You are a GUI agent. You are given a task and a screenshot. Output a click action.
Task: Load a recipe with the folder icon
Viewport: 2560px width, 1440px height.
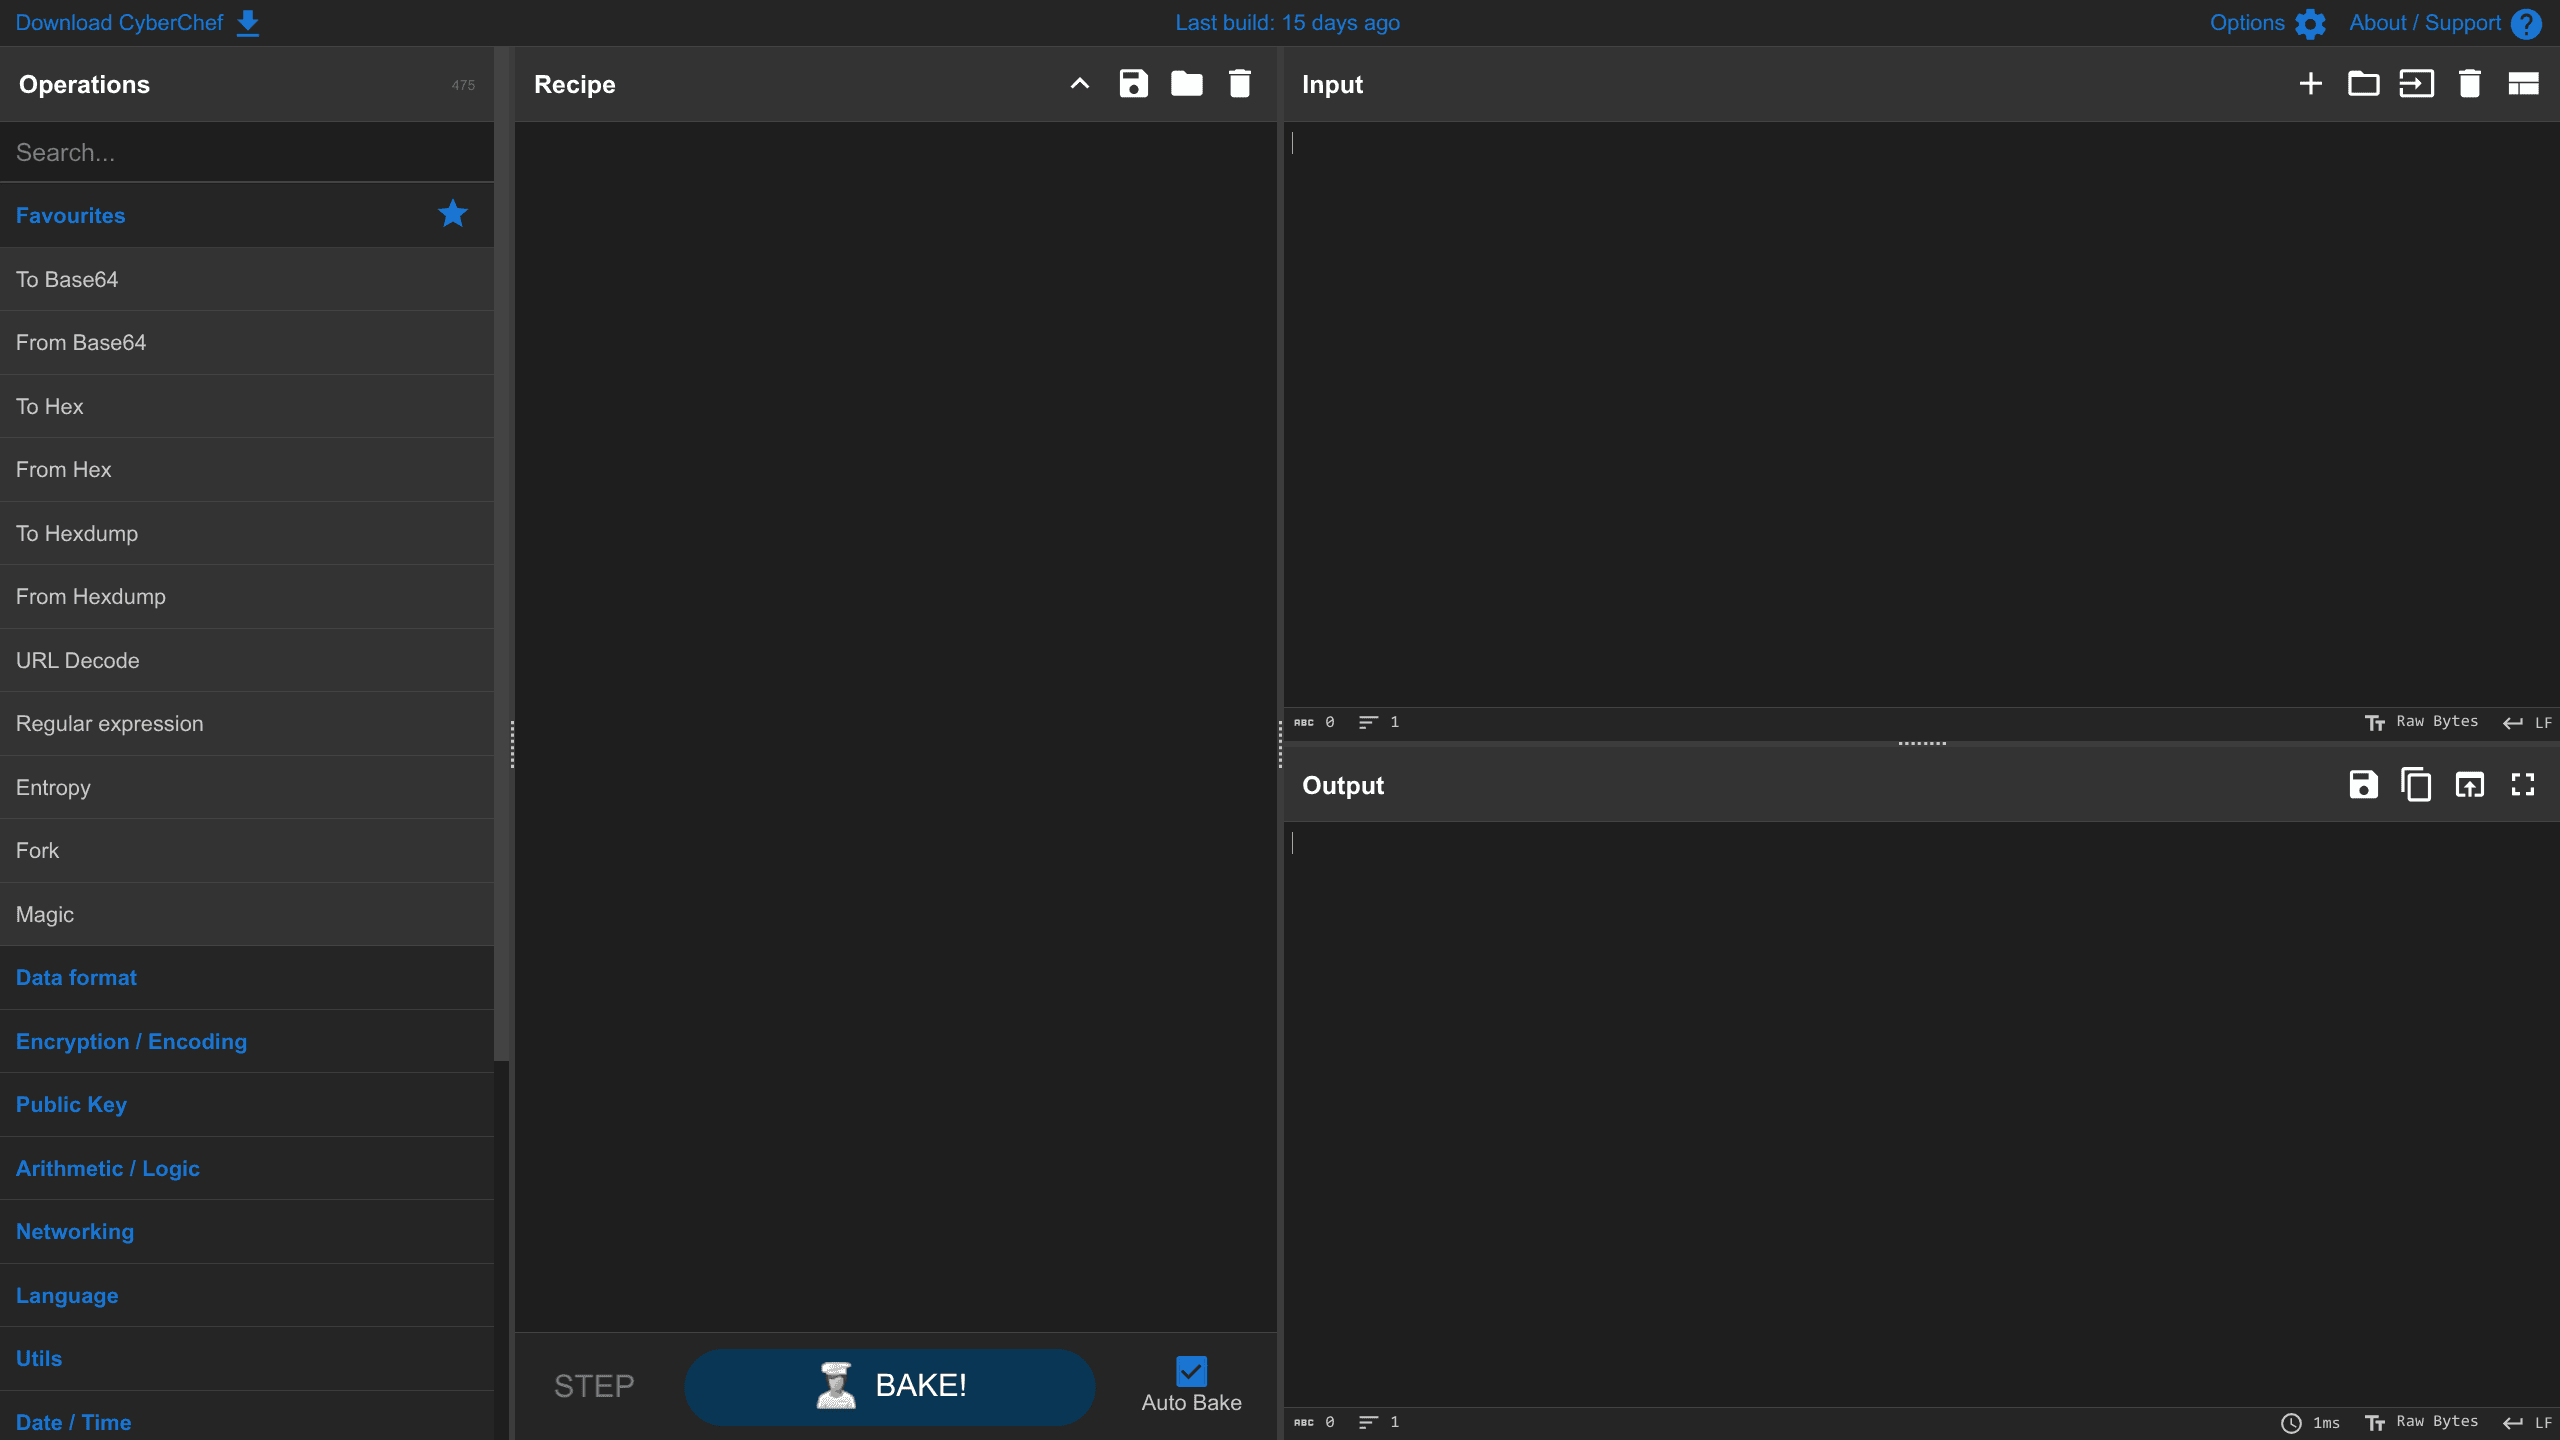click(1186, 84)
